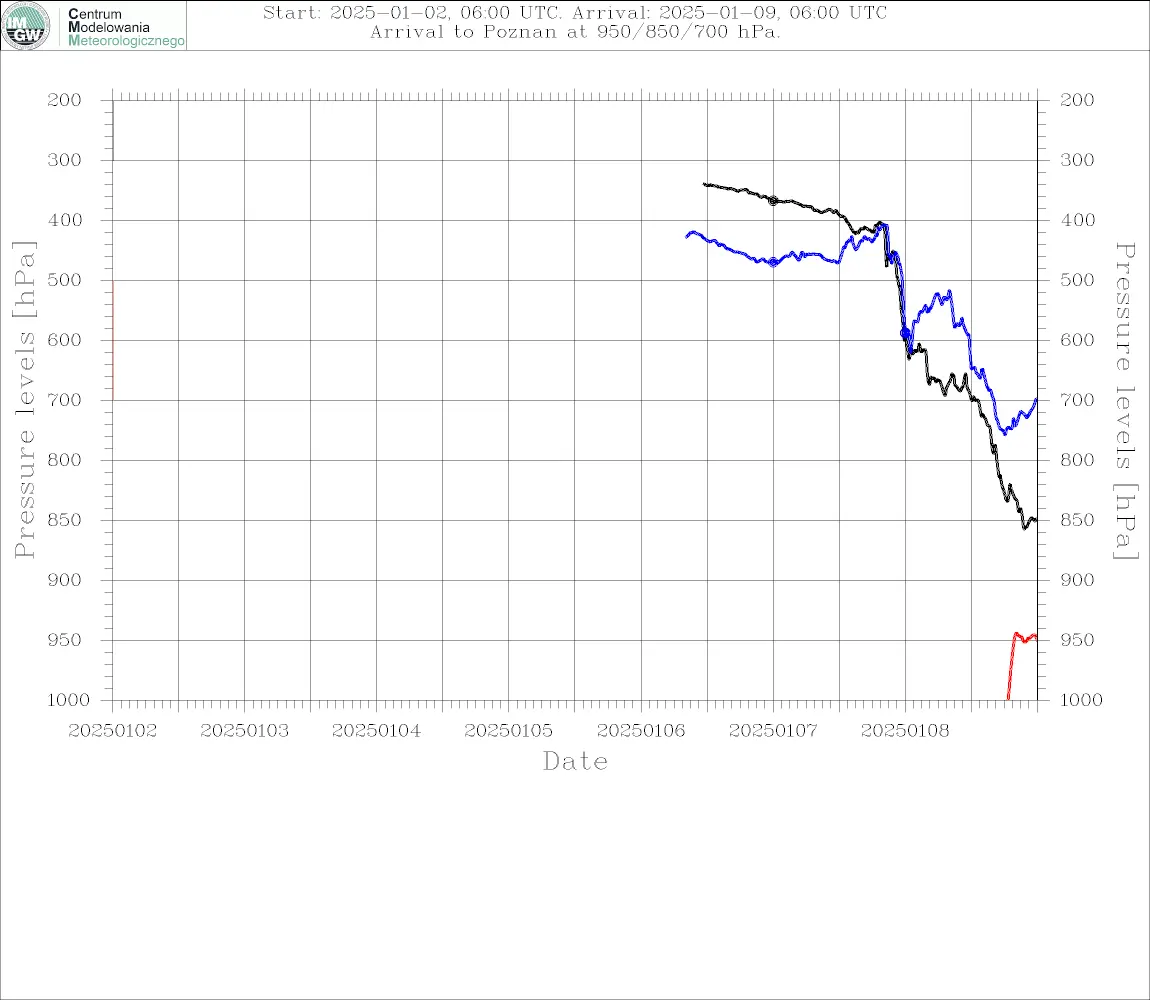Click the 20250103 date tick label
This screenshot has width=1150, height=1000.
[244, 731]
